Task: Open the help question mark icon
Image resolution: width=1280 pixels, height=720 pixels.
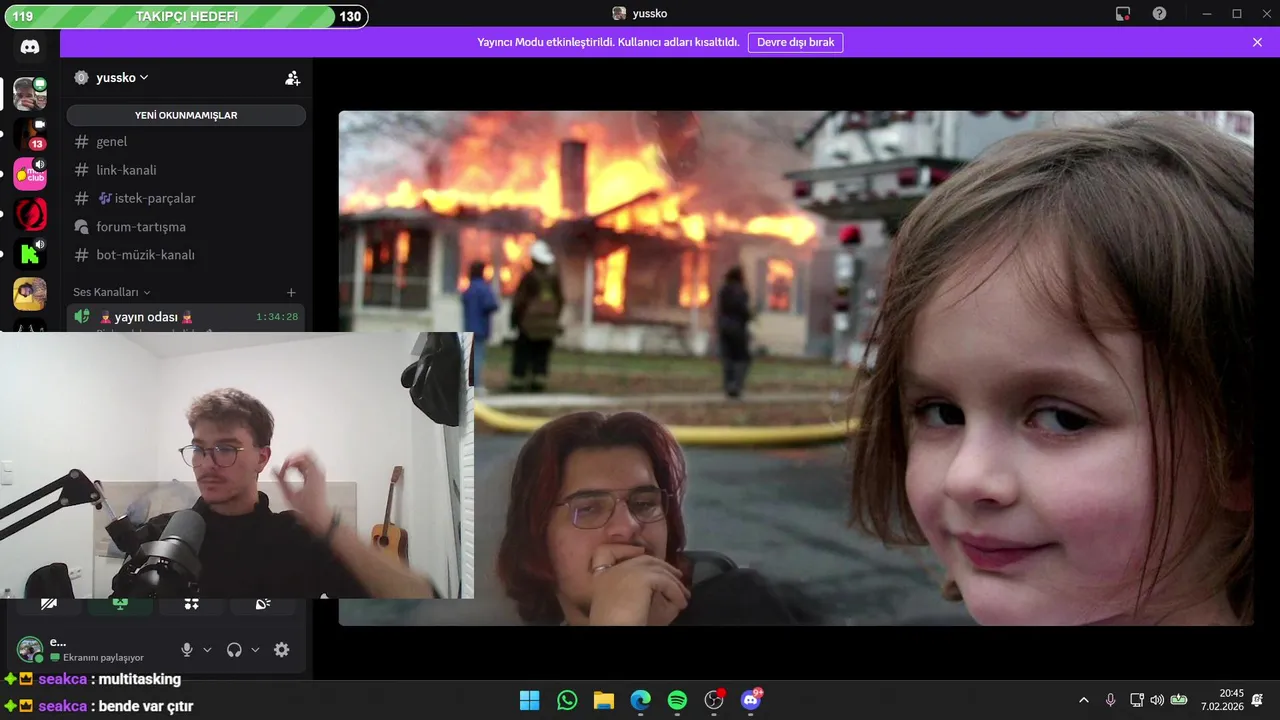Action: [x=1159, y=14]
